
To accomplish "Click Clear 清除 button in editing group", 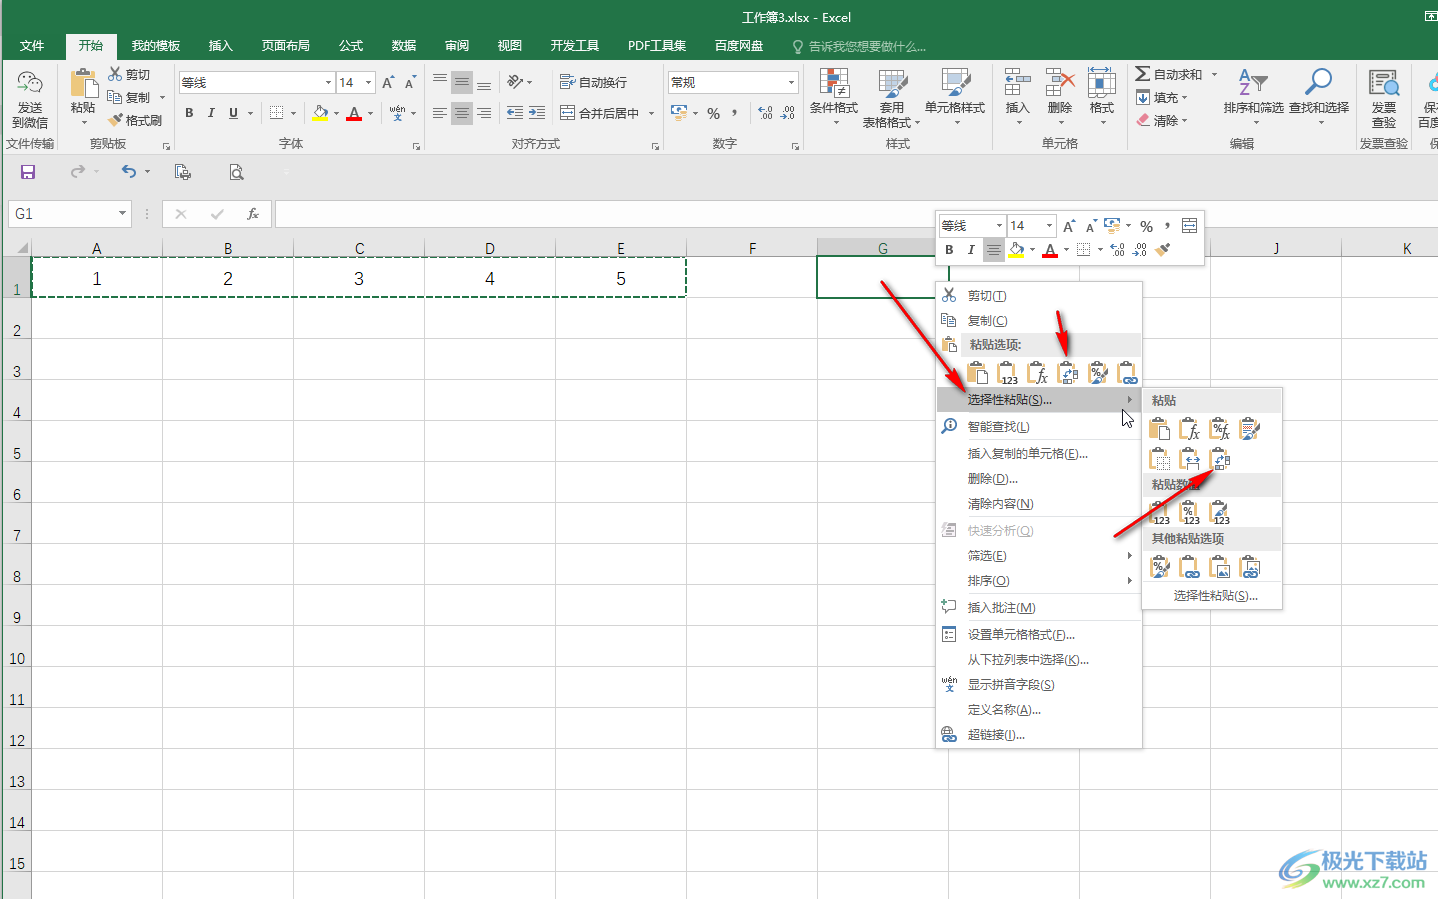I will point(1162,121).
